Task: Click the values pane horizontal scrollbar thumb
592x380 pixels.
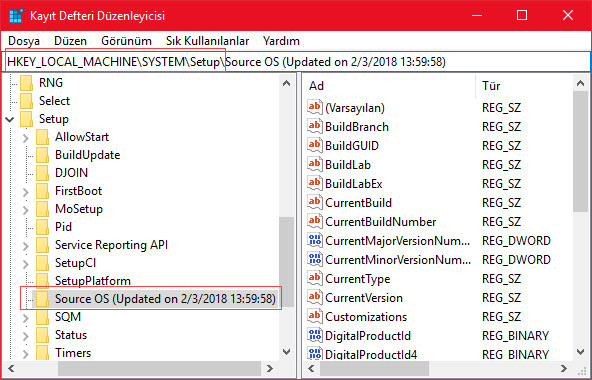Action: [374, 368]
